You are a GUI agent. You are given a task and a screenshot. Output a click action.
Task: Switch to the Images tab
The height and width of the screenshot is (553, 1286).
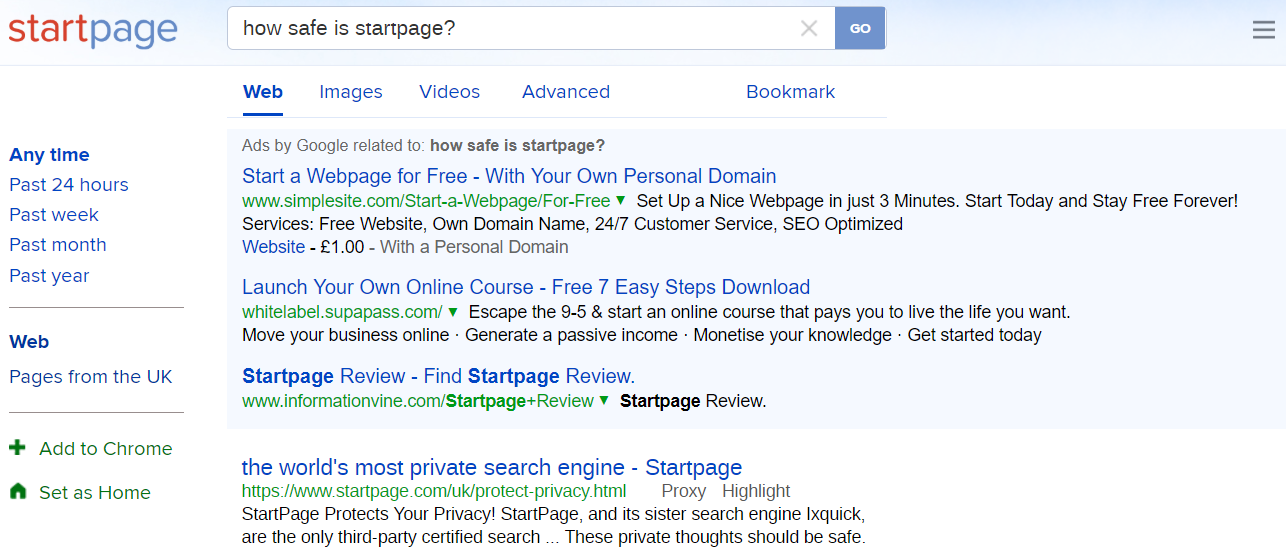click(350, 92)
